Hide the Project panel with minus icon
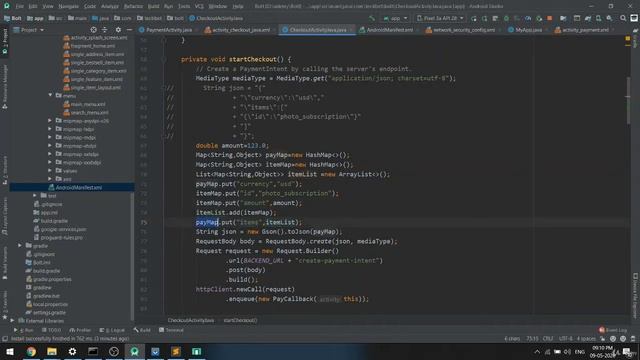Screen dimensions: 640x360 click(x=129, y=30)
